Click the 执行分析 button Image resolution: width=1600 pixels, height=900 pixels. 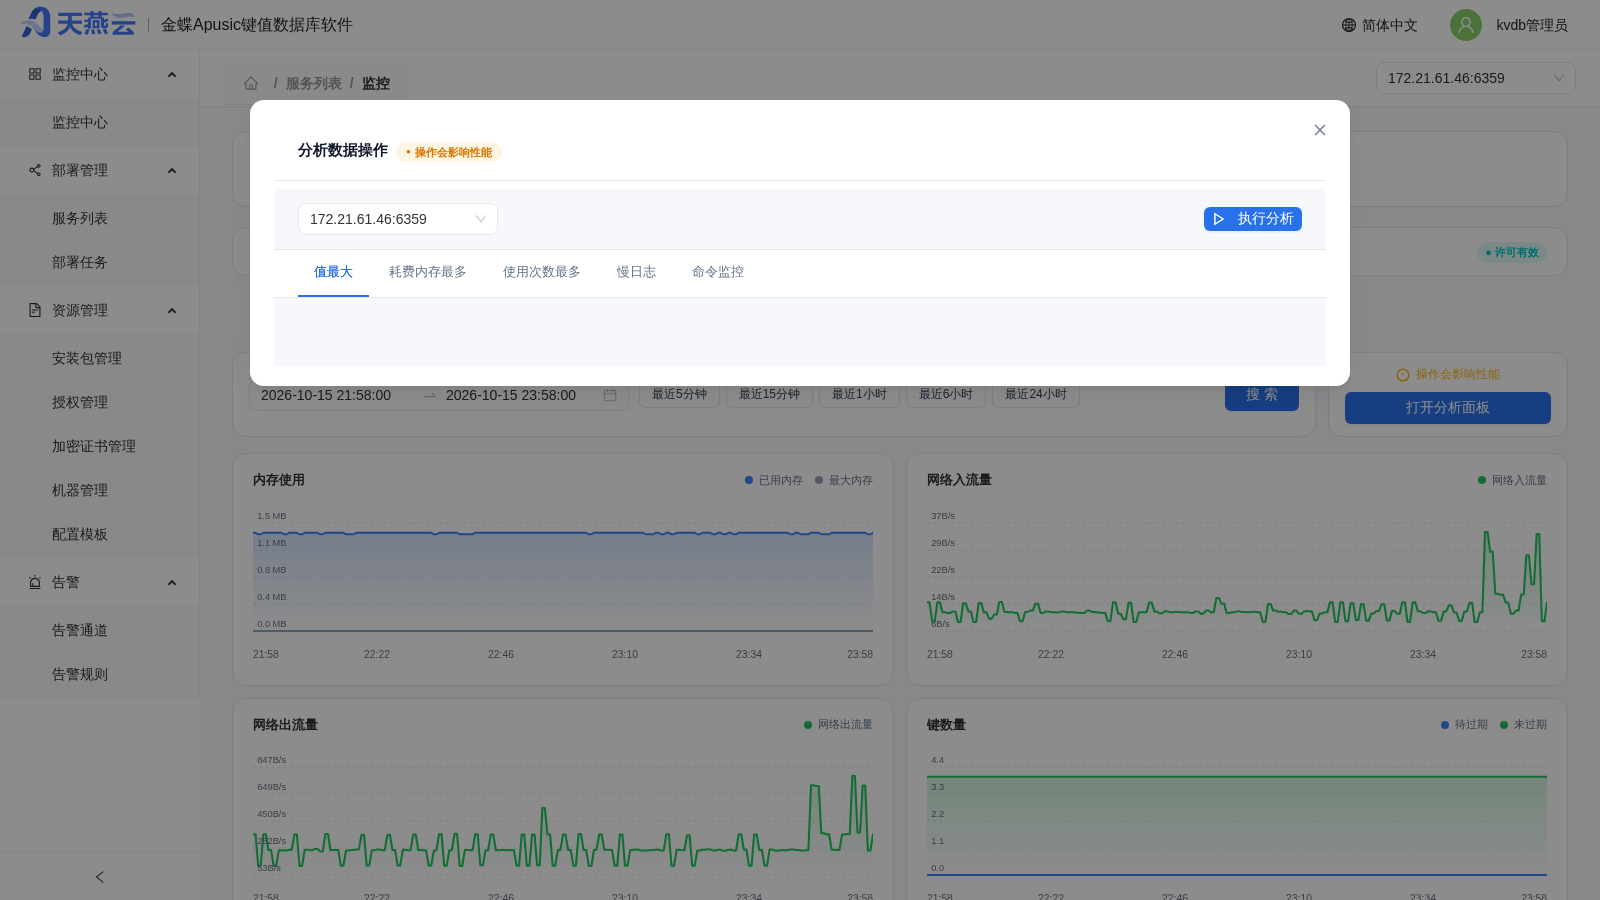coord(1253,219)
